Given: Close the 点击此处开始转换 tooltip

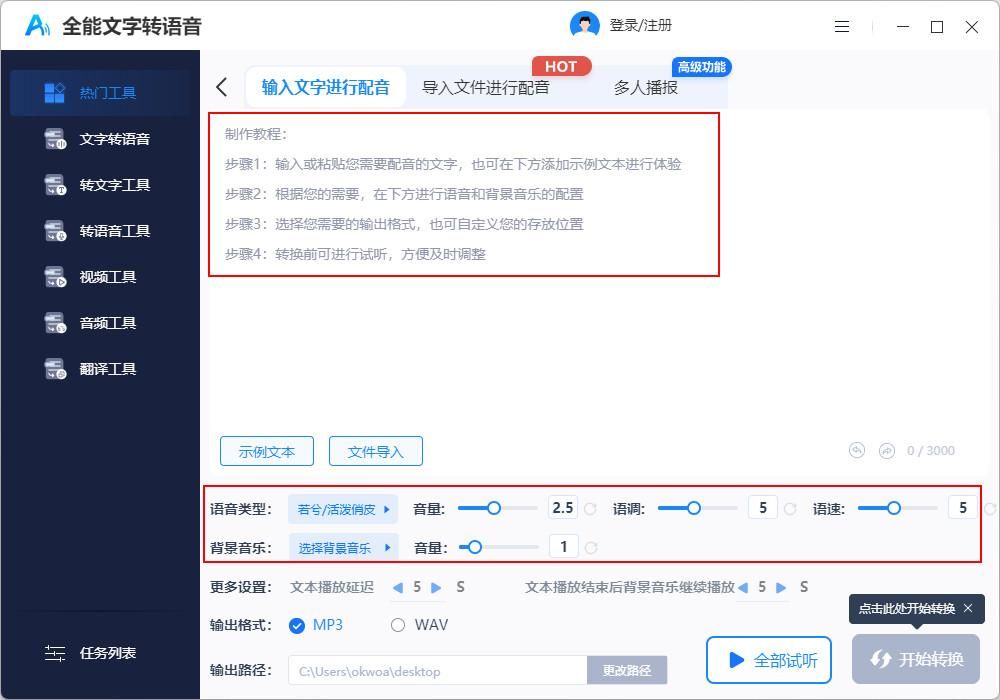Looking at the screenshot, I should tap(968, 608).
